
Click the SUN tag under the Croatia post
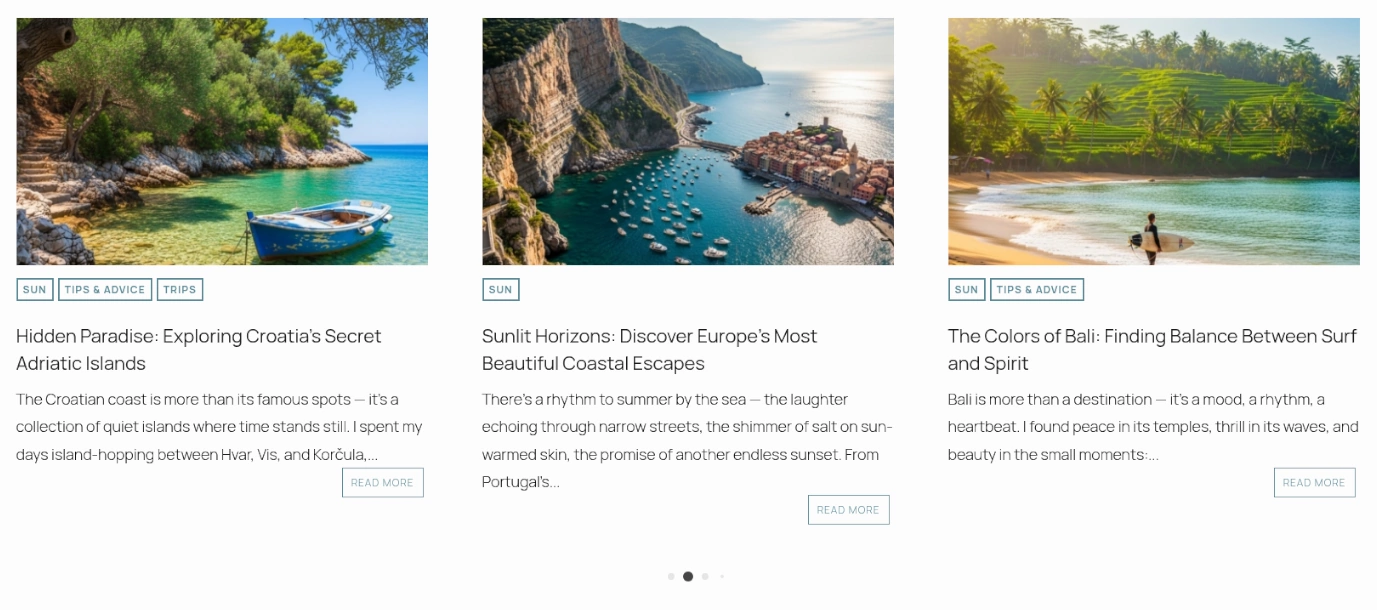coord(35,290)
